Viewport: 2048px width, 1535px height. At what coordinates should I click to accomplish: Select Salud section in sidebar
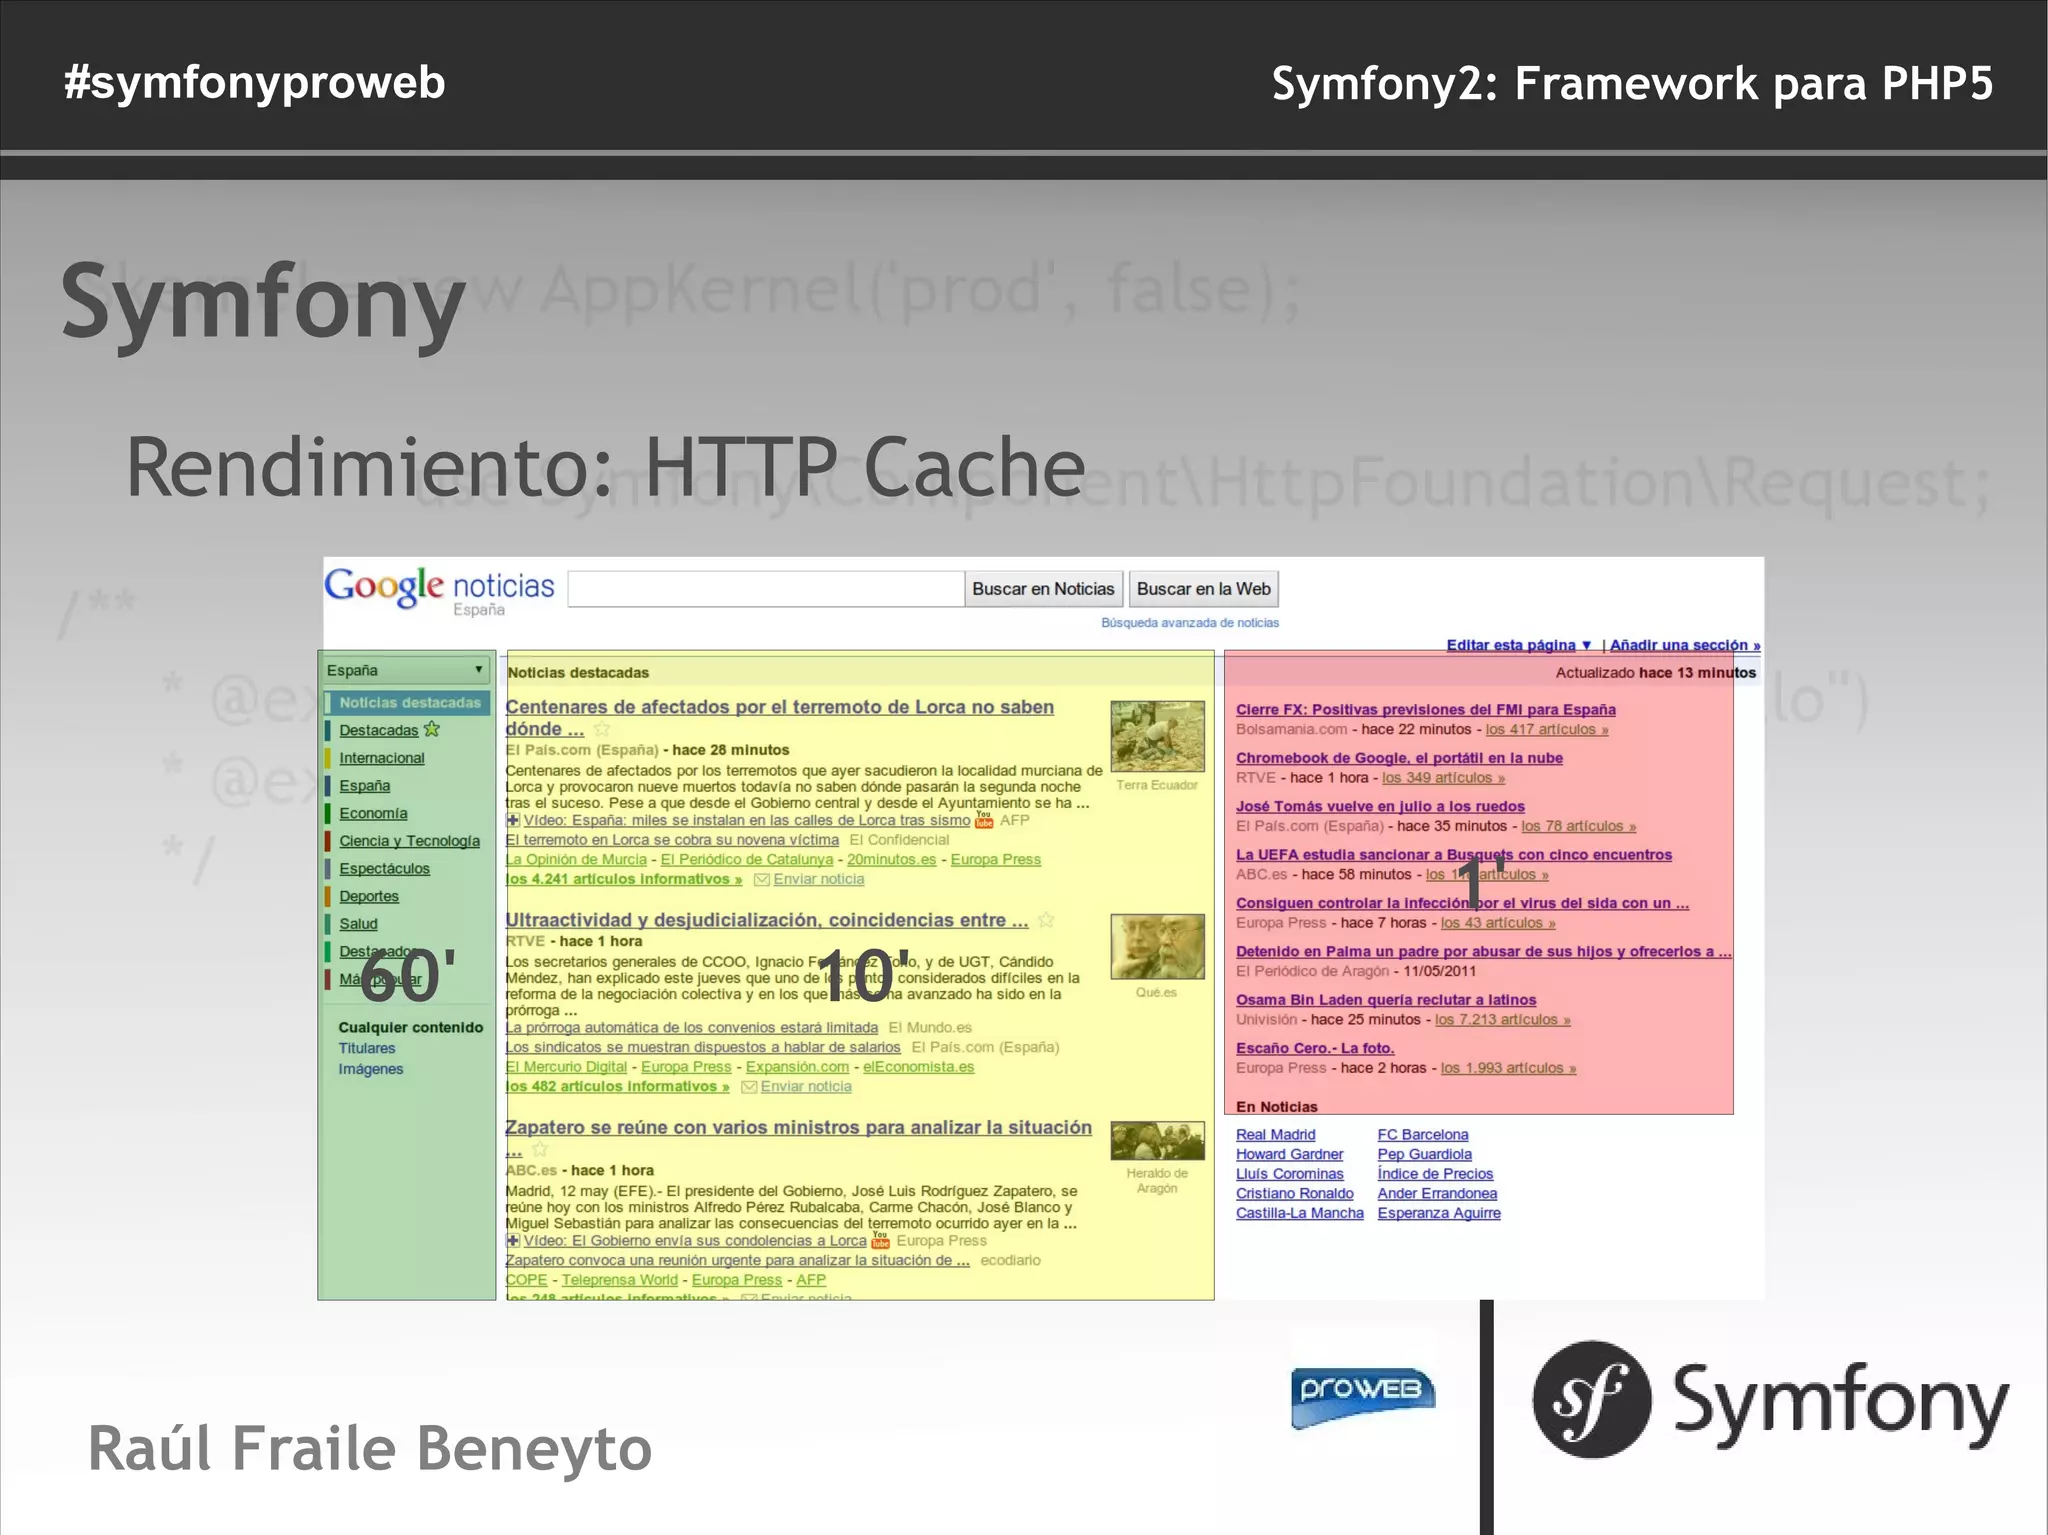[x=358, y=924]
